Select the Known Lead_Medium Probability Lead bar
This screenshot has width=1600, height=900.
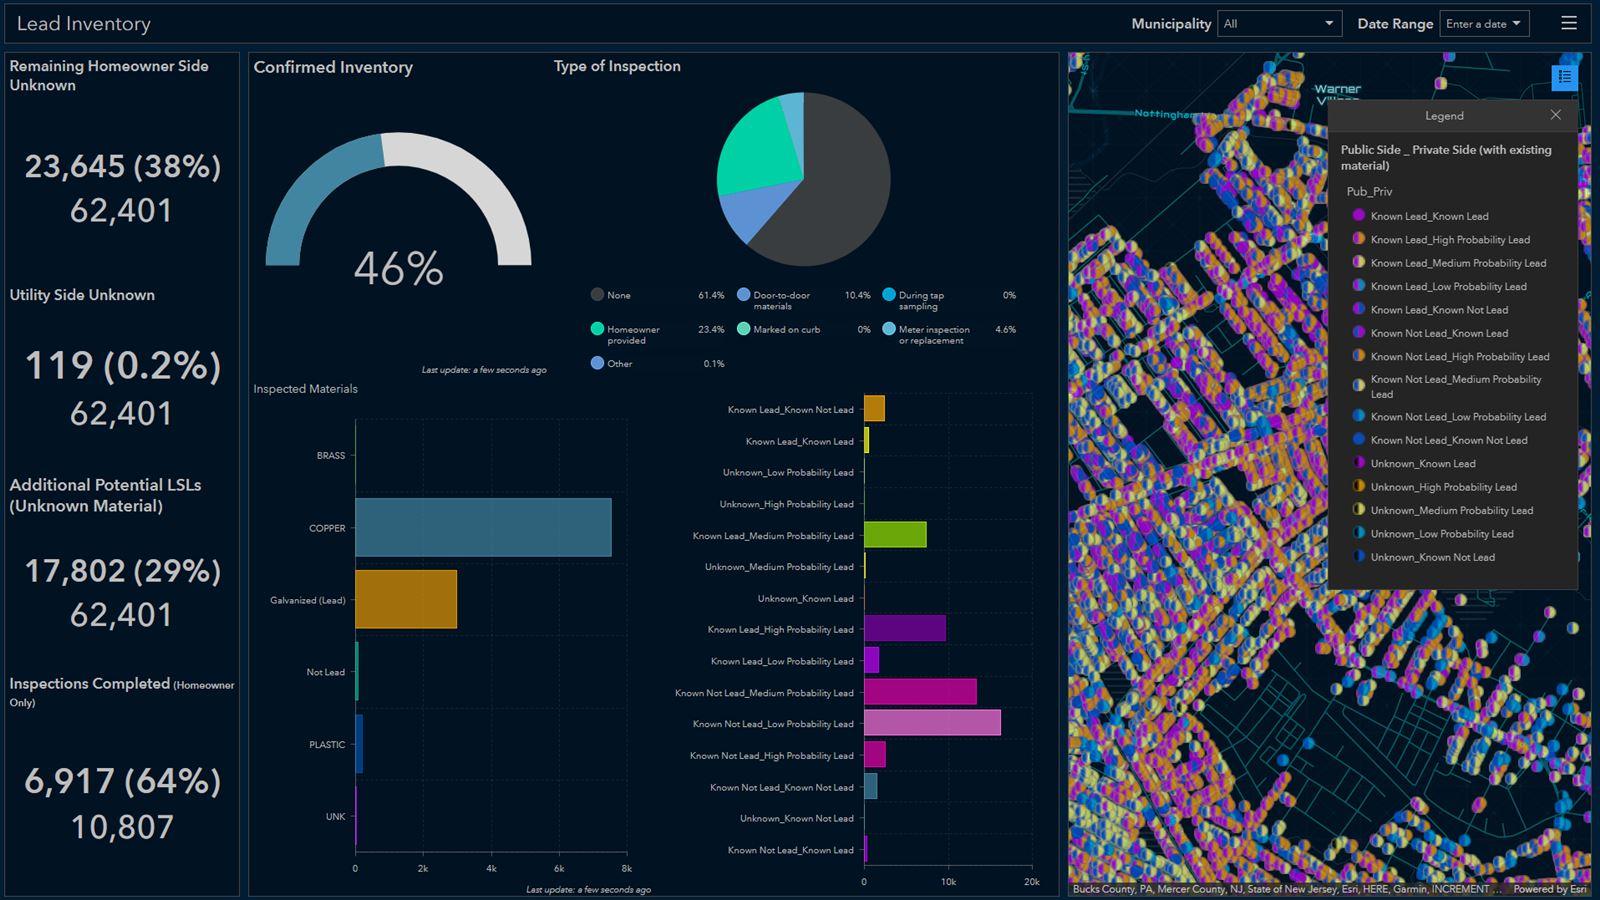pyautogui.click(x=895, y=535)
